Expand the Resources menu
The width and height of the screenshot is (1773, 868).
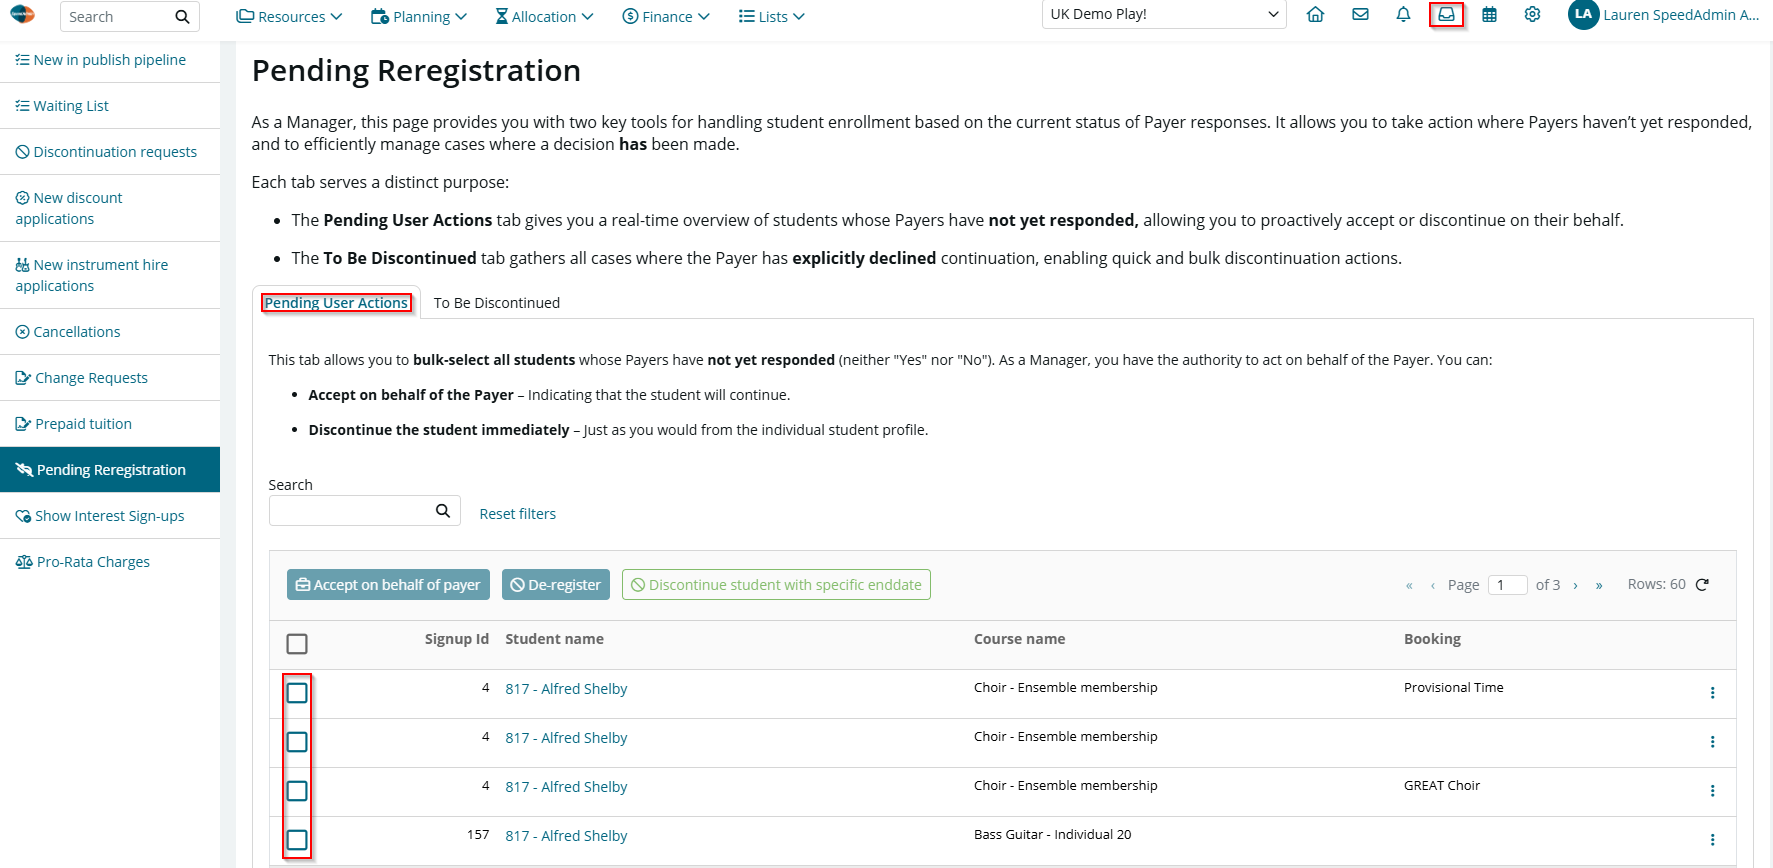click(x=289, y=17)
